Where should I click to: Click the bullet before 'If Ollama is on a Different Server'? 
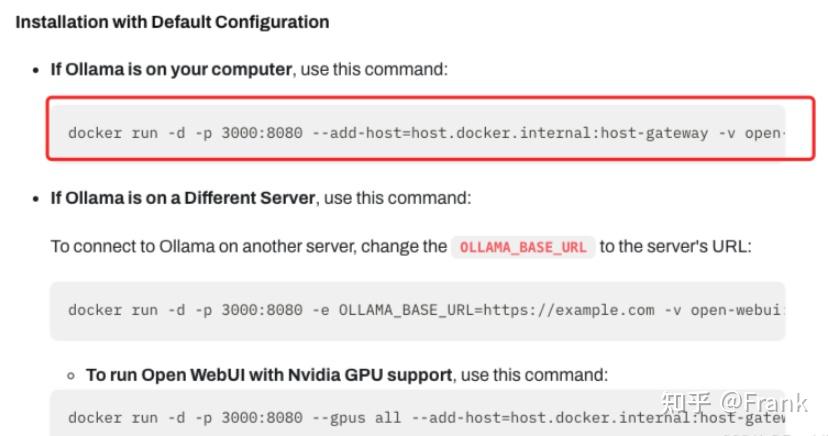pos(36,199)
